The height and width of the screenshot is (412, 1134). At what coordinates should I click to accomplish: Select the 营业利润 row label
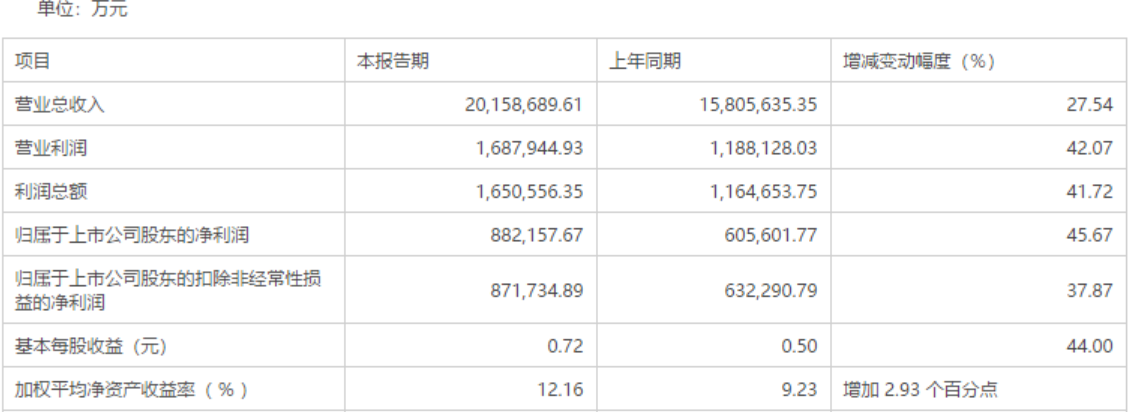[43, 147]
